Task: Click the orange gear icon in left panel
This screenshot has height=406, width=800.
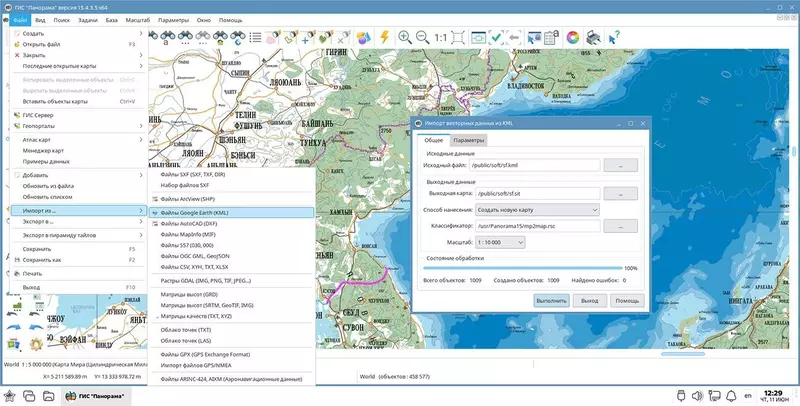Action: point(36,344)
